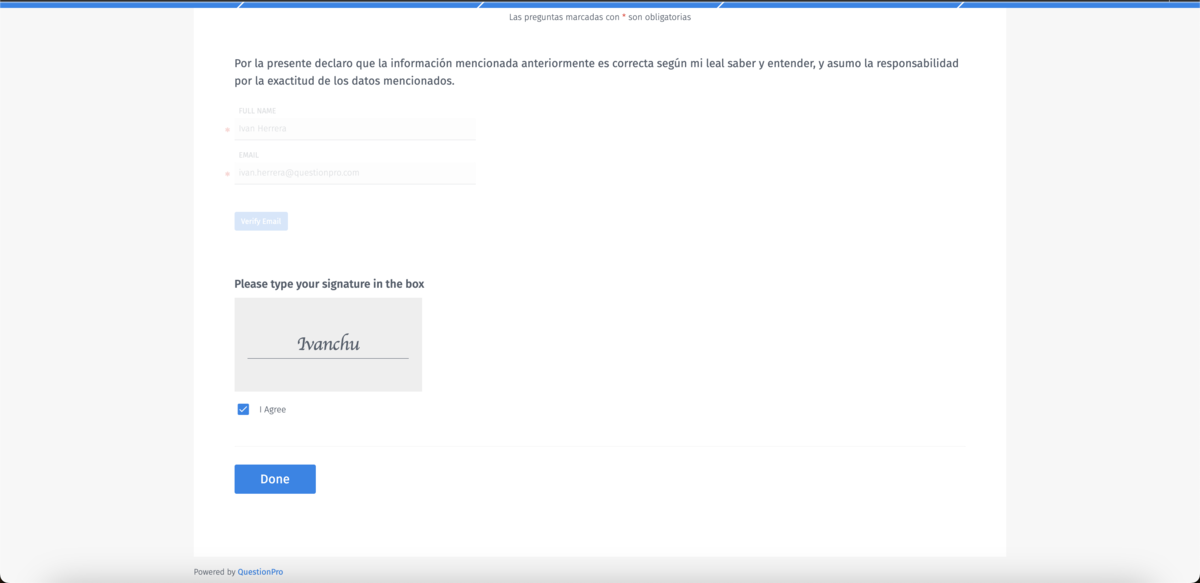Click inside the signature box showing Ivanchu

point(328,344)
